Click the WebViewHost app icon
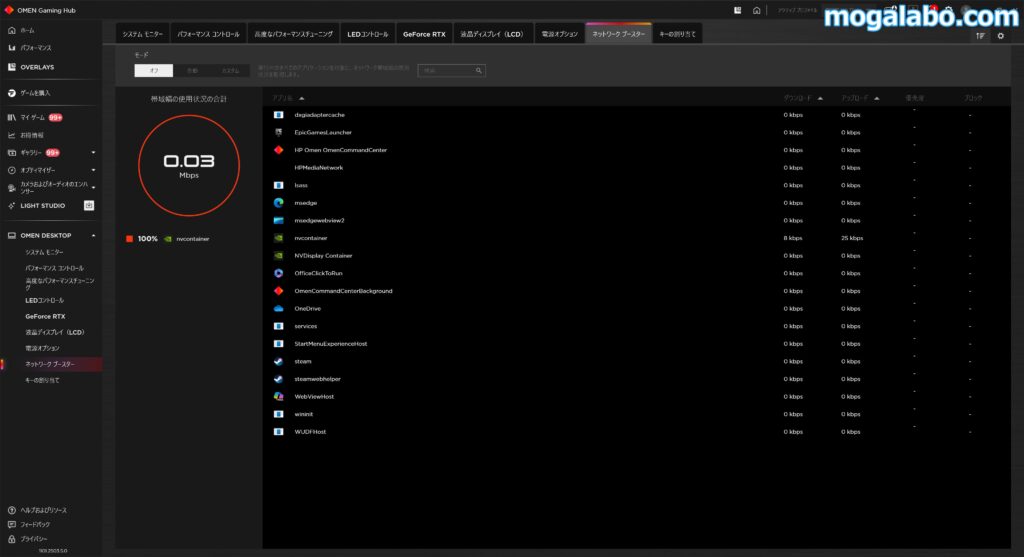1024x557 pixels. pyautogui.click(x=278, y=396)
